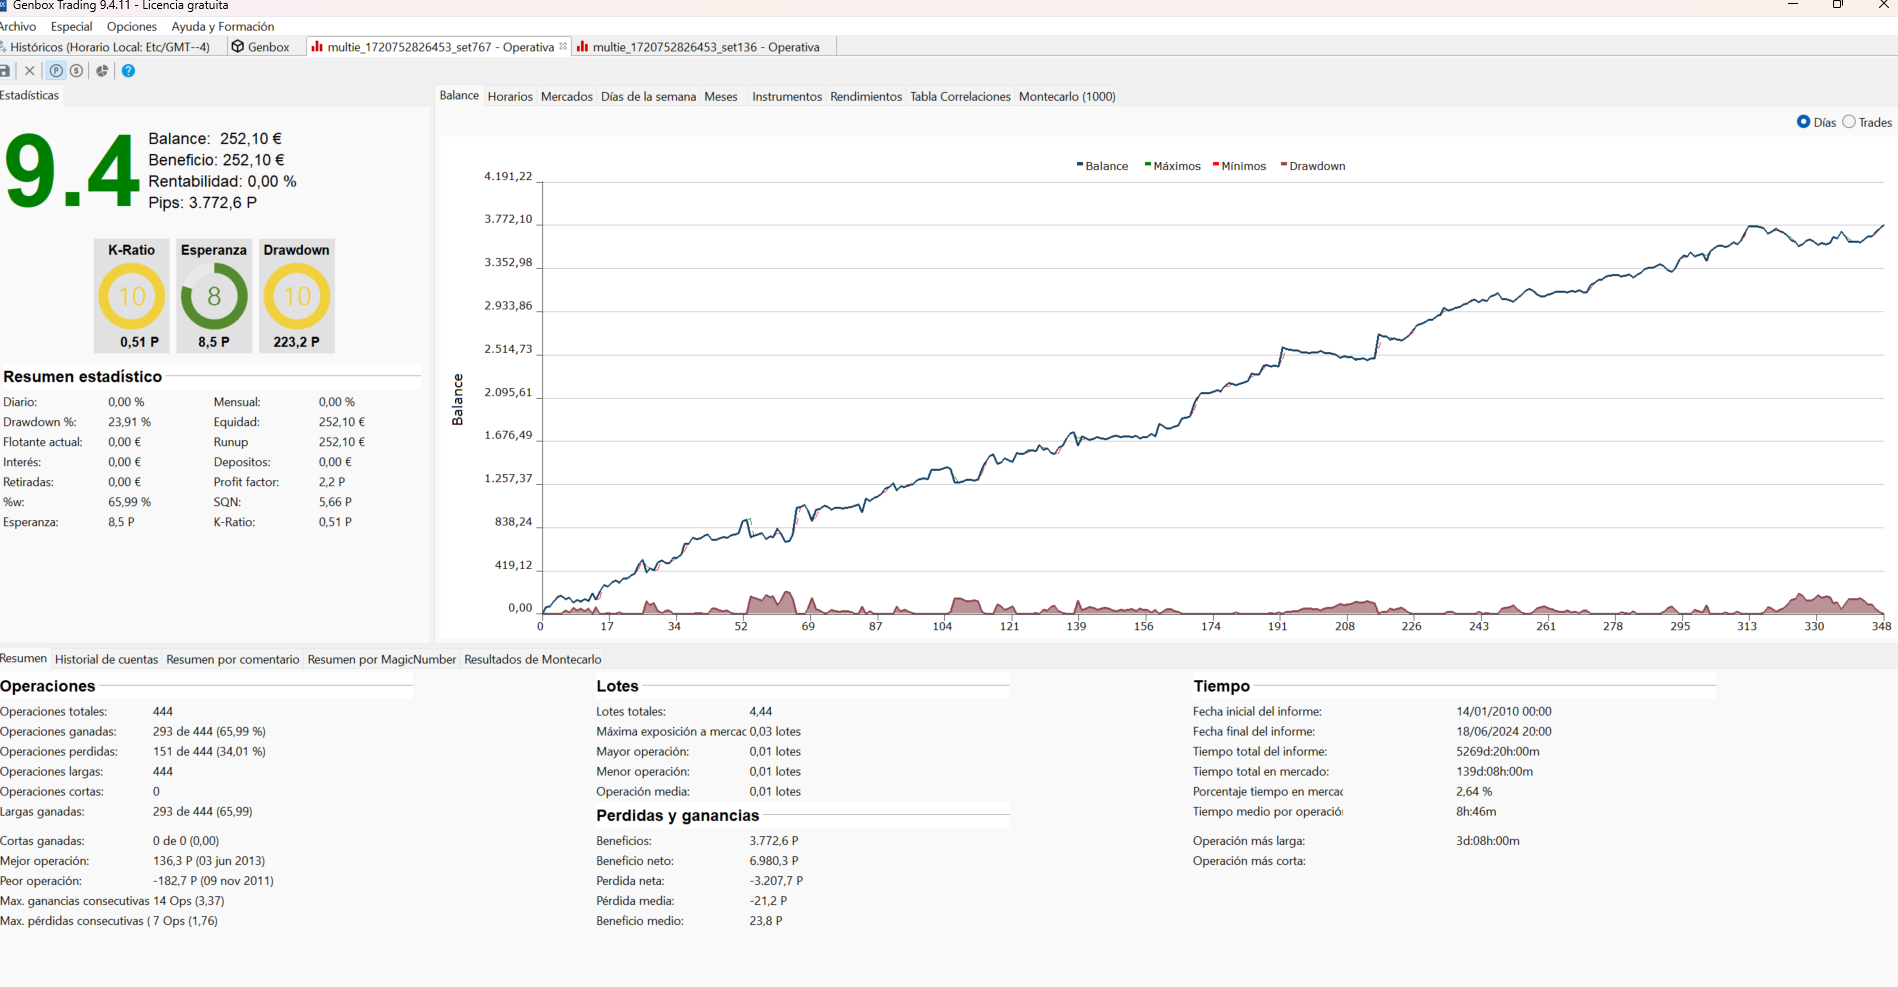This screenshot has height=987, width=1898.
Task: Open the Tabla Correlaciones tab
Action: (959, 97)
